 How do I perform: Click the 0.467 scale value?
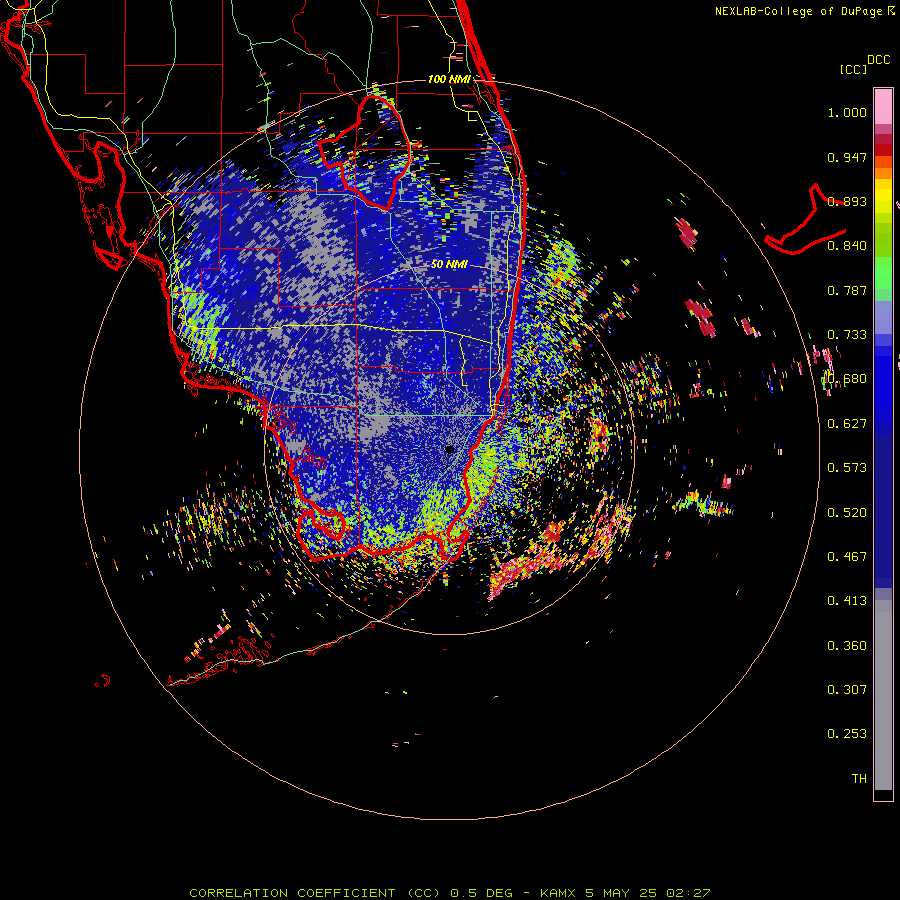847,556
